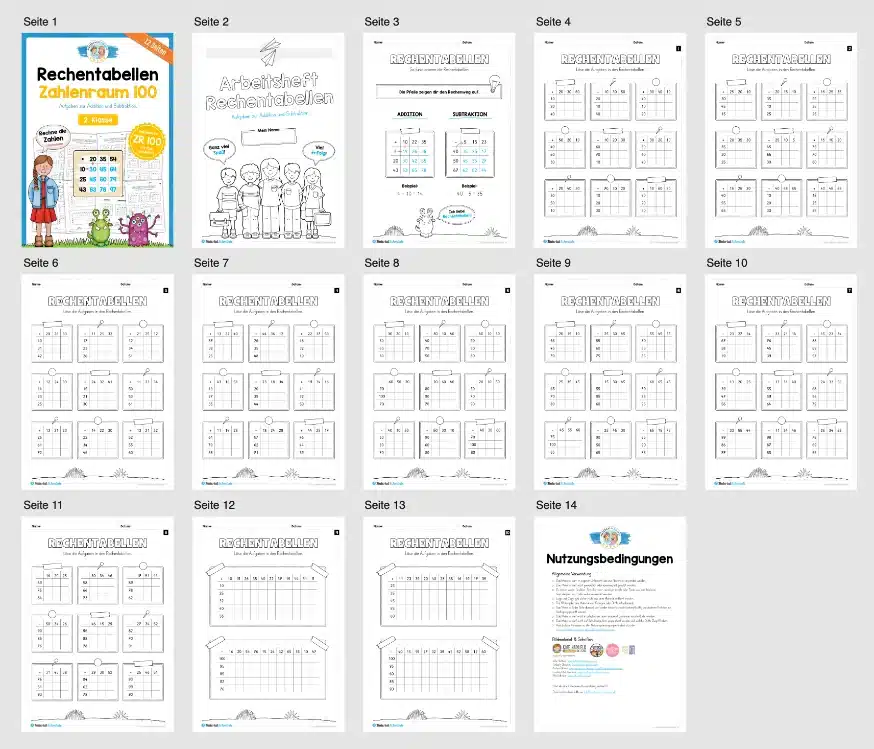Select the Seite 10 worksheet thumbnail
The width and height of the screenshot is (874, 749).
pos(781,381)
